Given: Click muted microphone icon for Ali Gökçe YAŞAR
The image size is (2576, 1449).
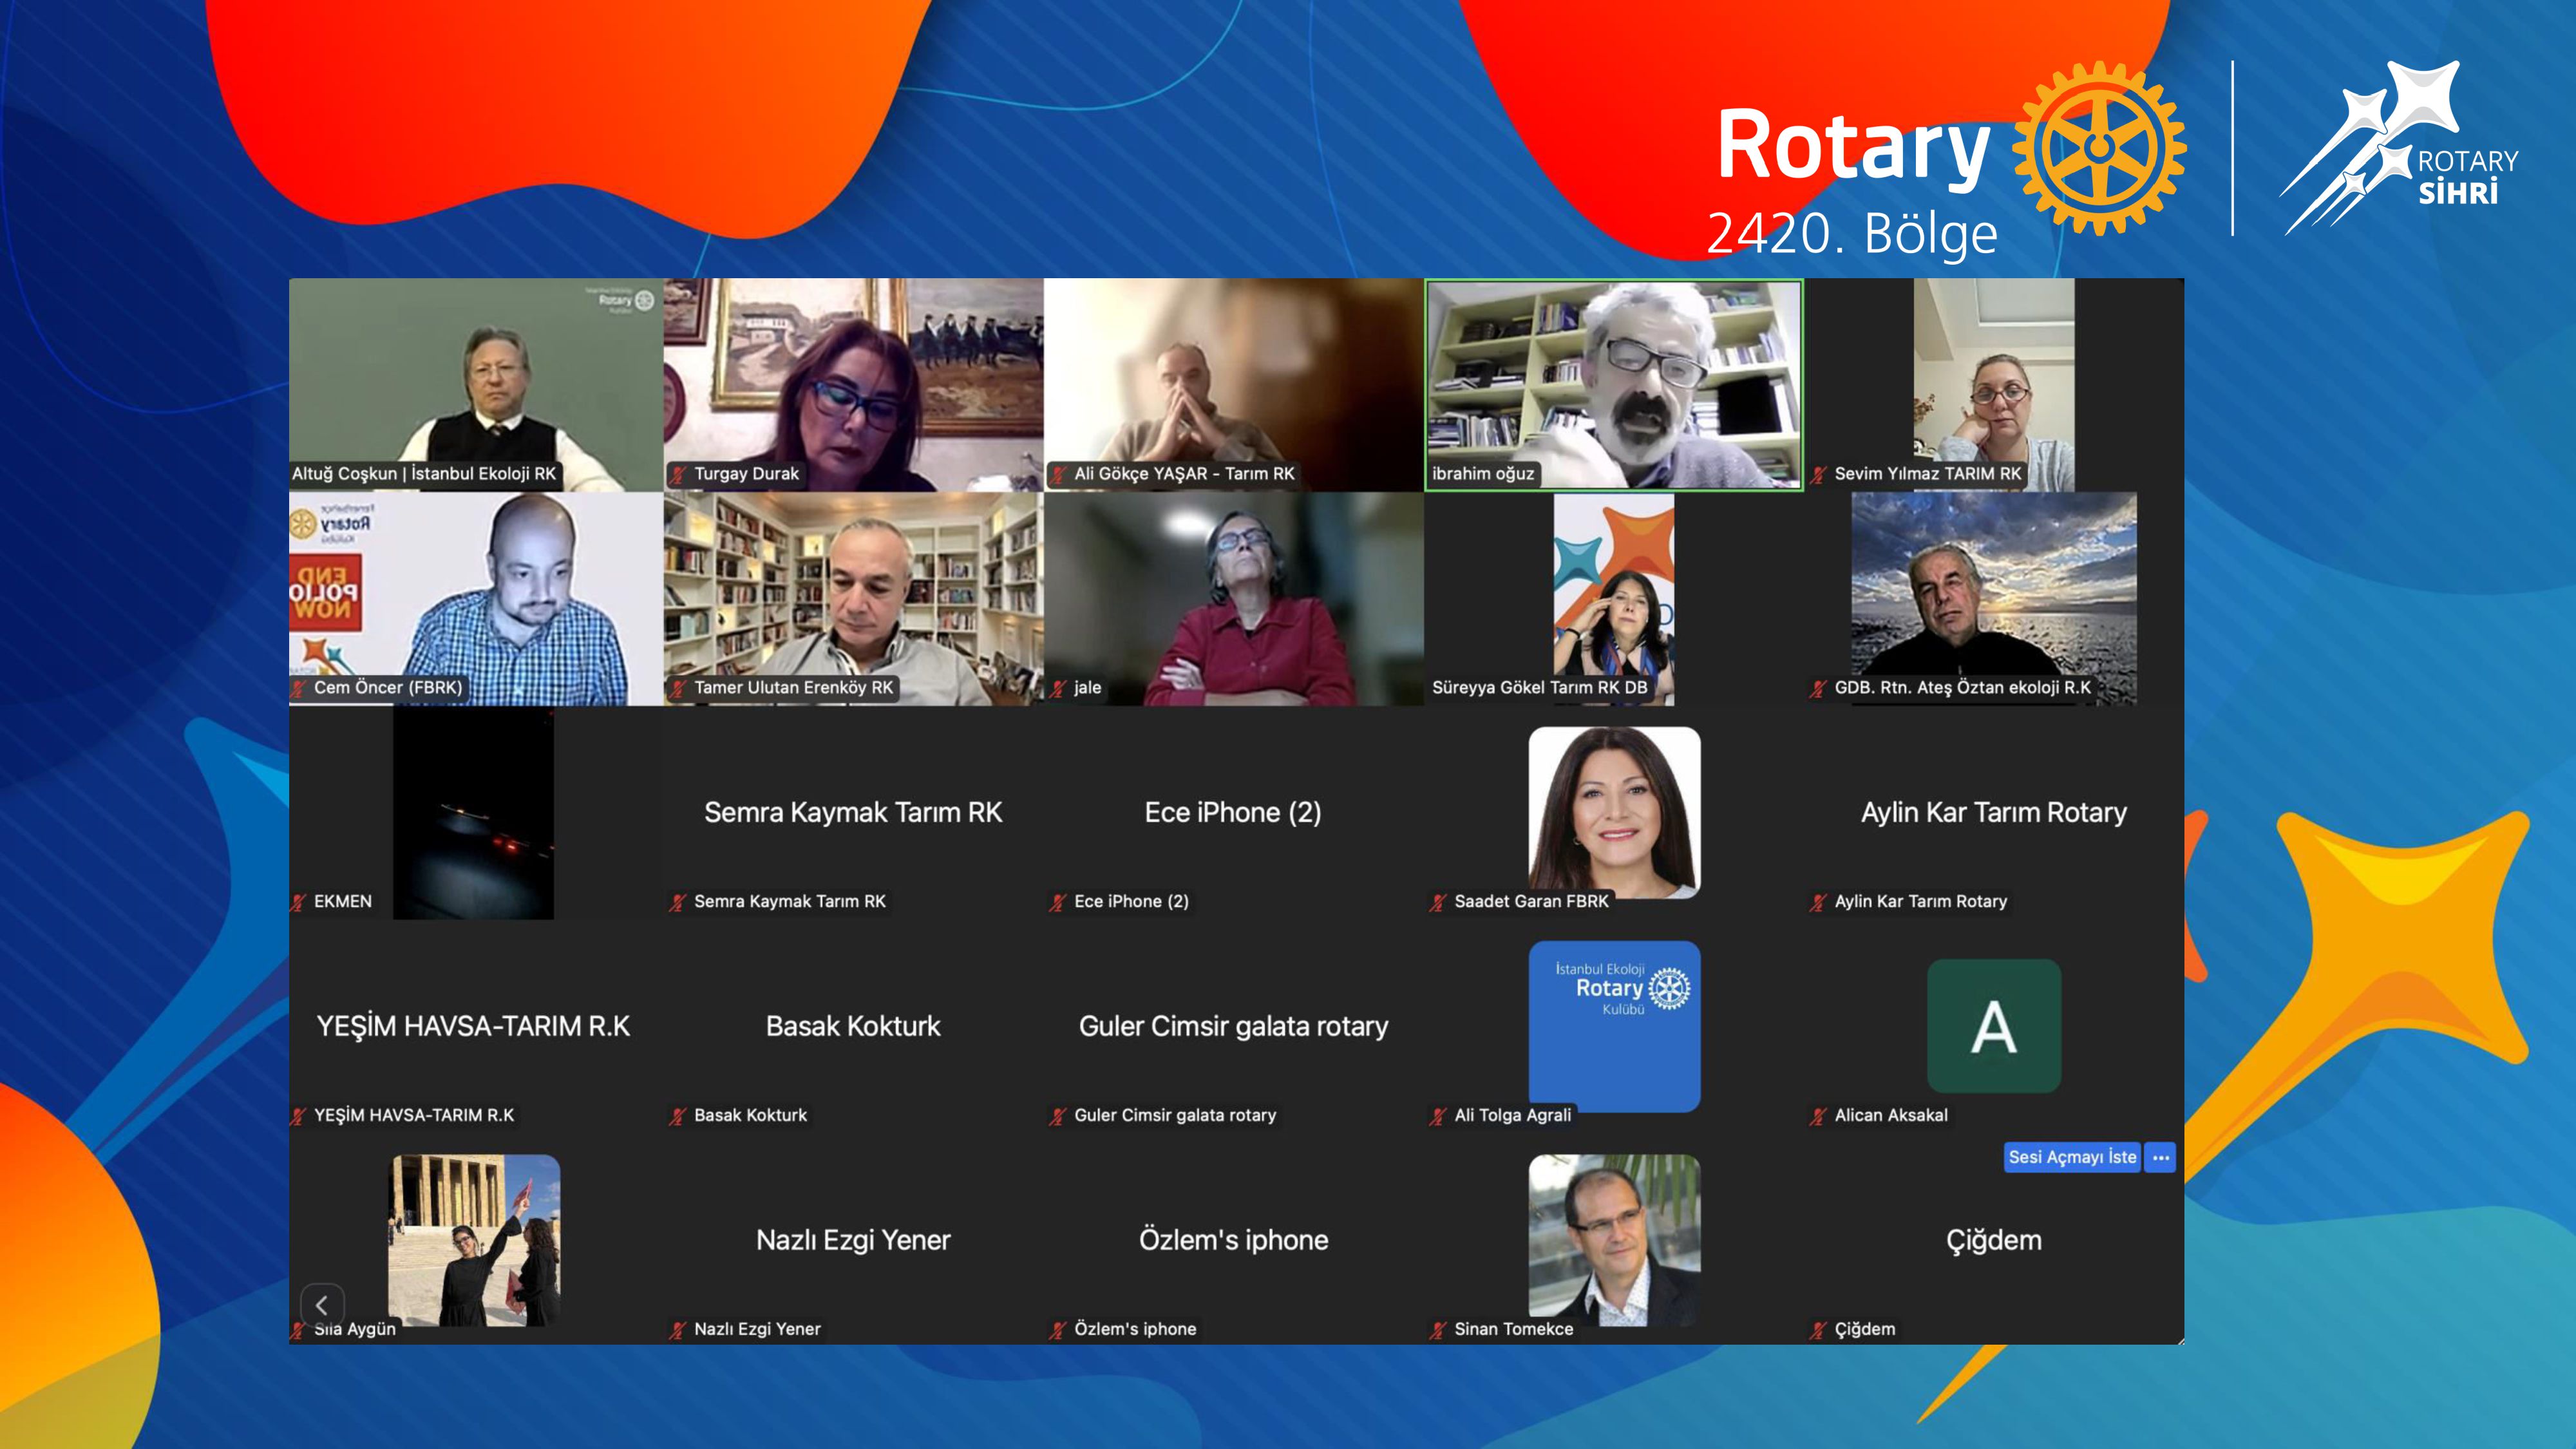Looking at the screenshot, I should click(1058, 474).
